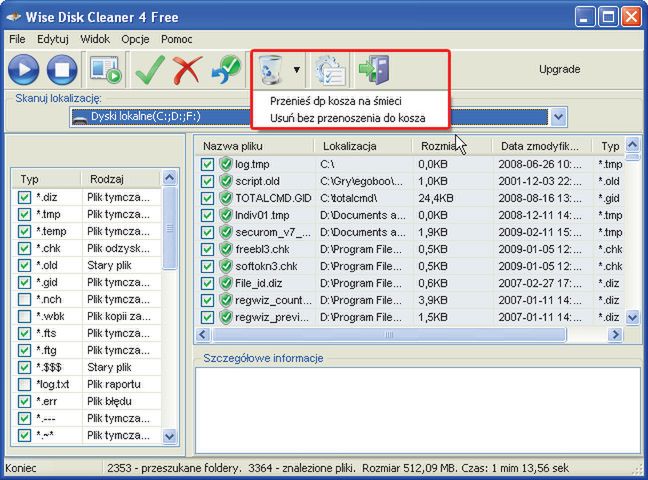
Task: Uncheck the TOTALCMD.GID file checkbox
Action: (207, 198)
